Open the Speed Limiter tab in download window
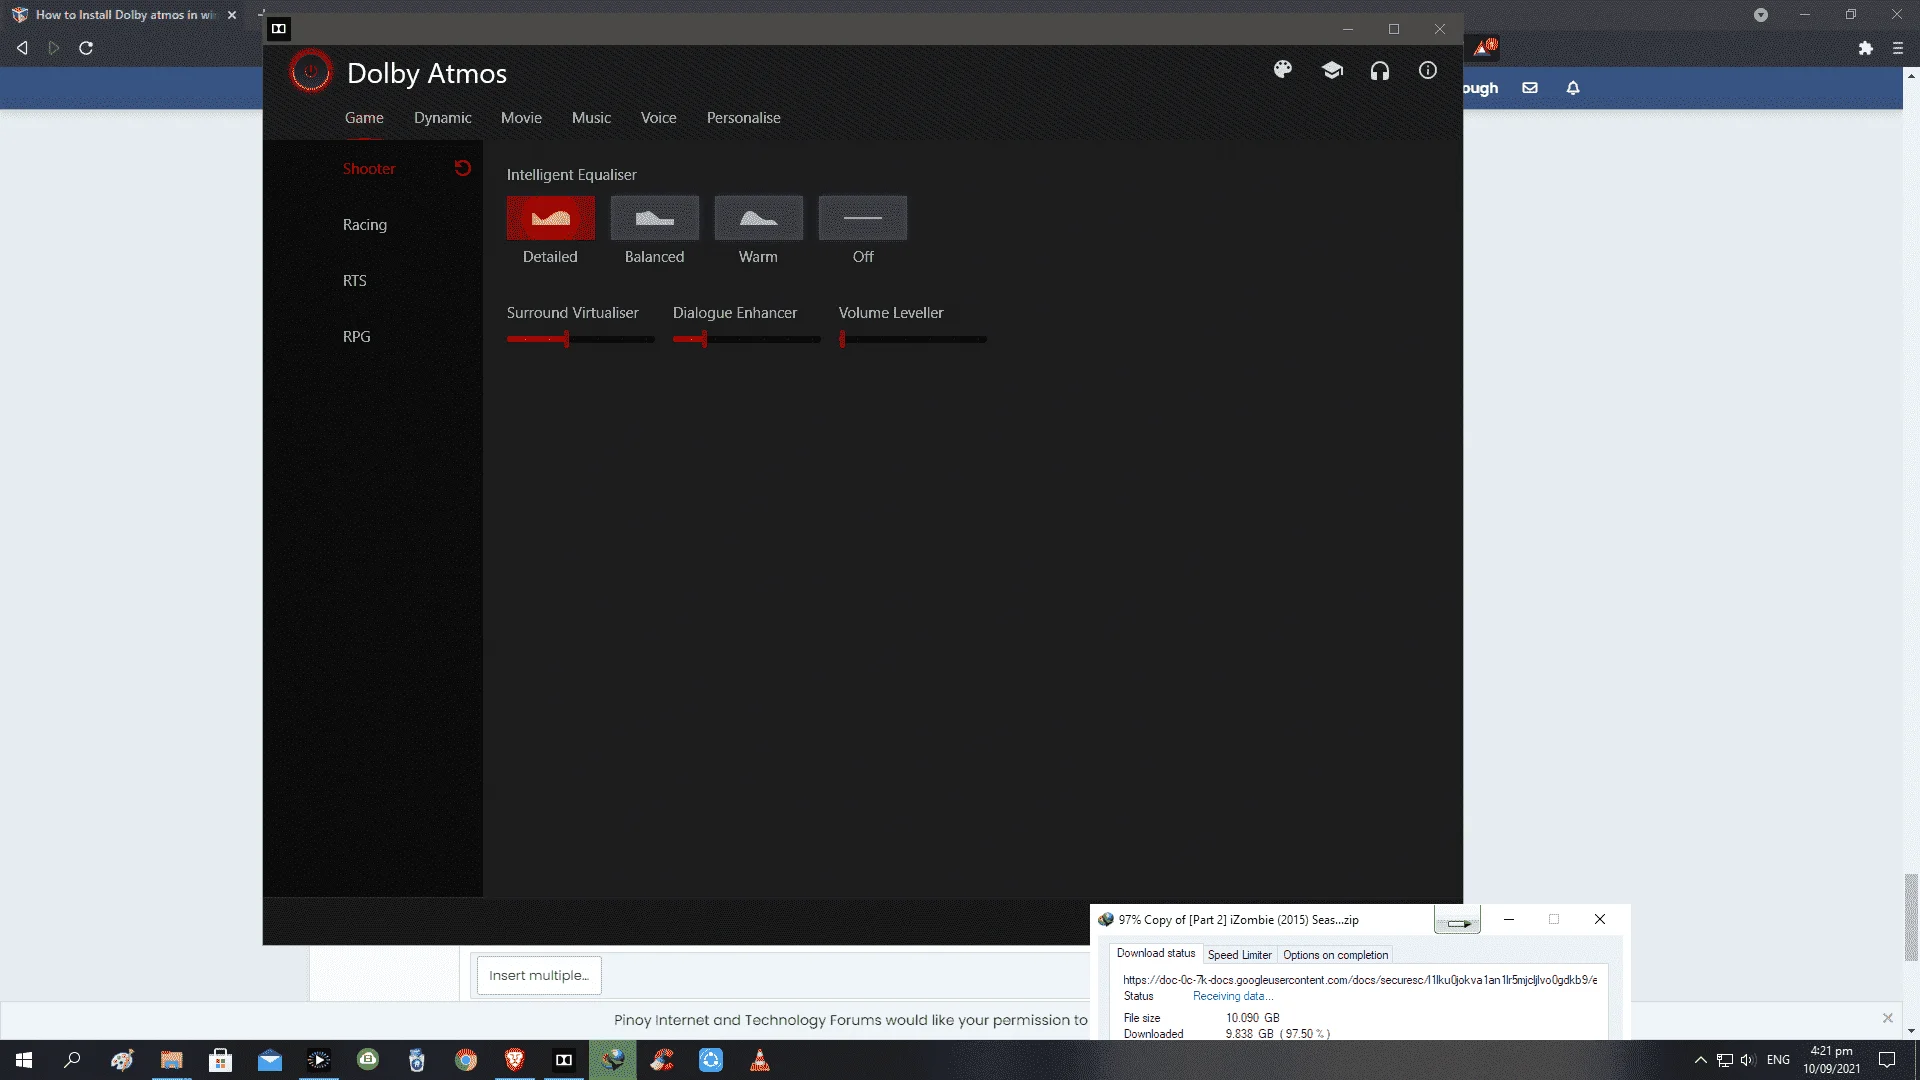This screenshot has width=1920, height=1080. pyautogui.click(x=1240, y=955)
